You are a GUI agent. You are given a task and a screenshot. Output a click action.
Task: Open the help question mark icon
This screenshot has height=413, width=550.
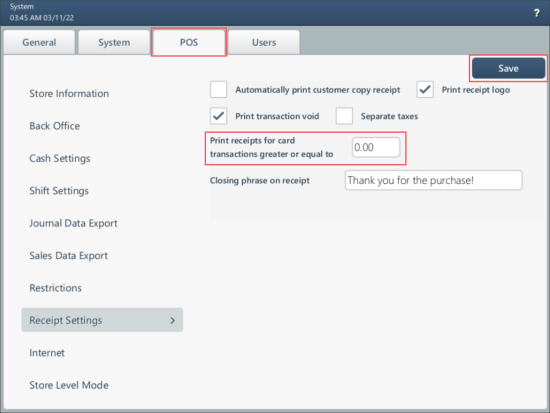coord(536,13)
